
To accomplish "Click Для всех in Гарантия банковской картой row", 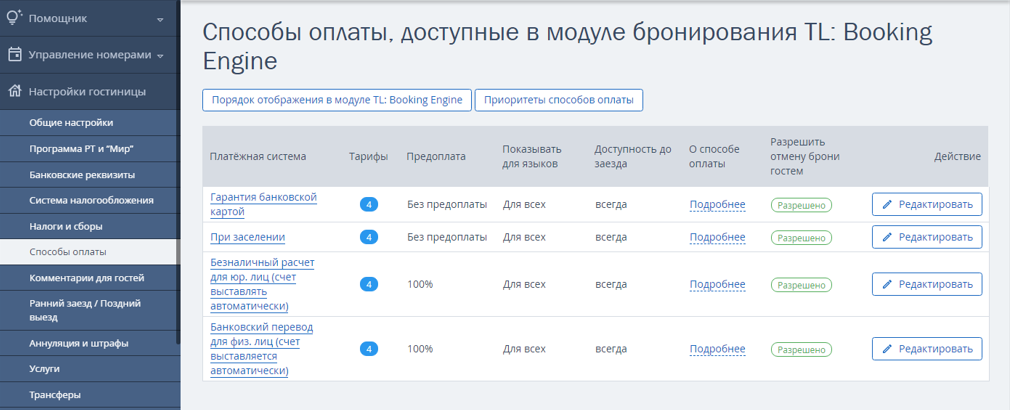I will (x=524, y=205).
